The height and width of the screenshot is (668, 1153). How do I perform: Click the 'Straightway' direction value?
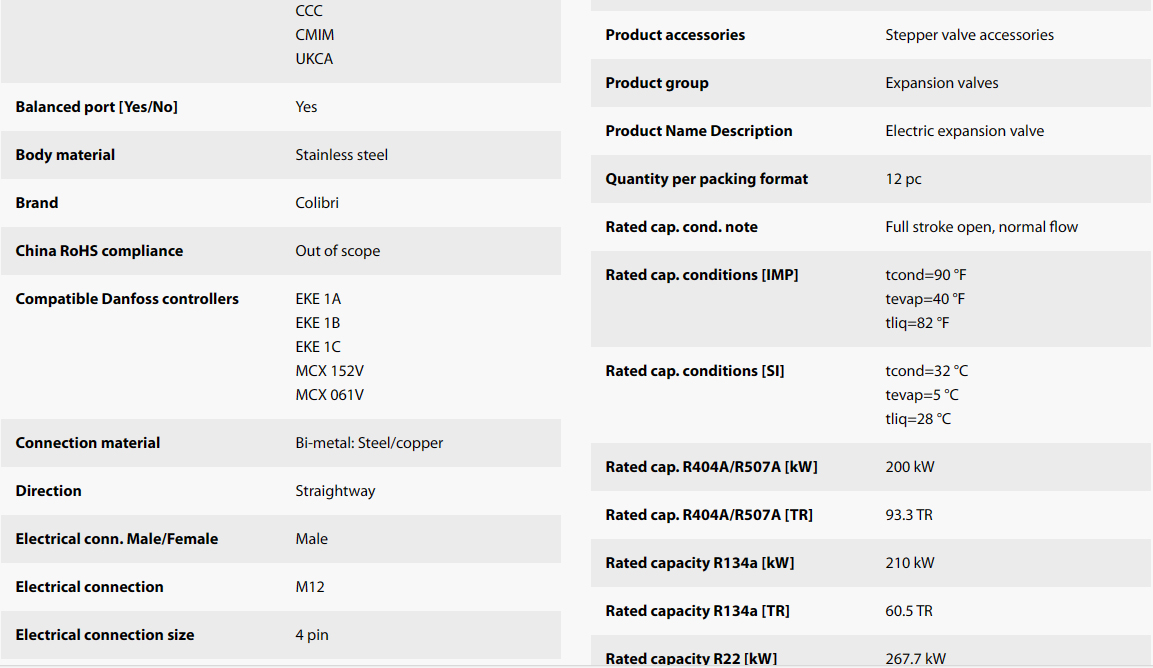click(335, 491)
